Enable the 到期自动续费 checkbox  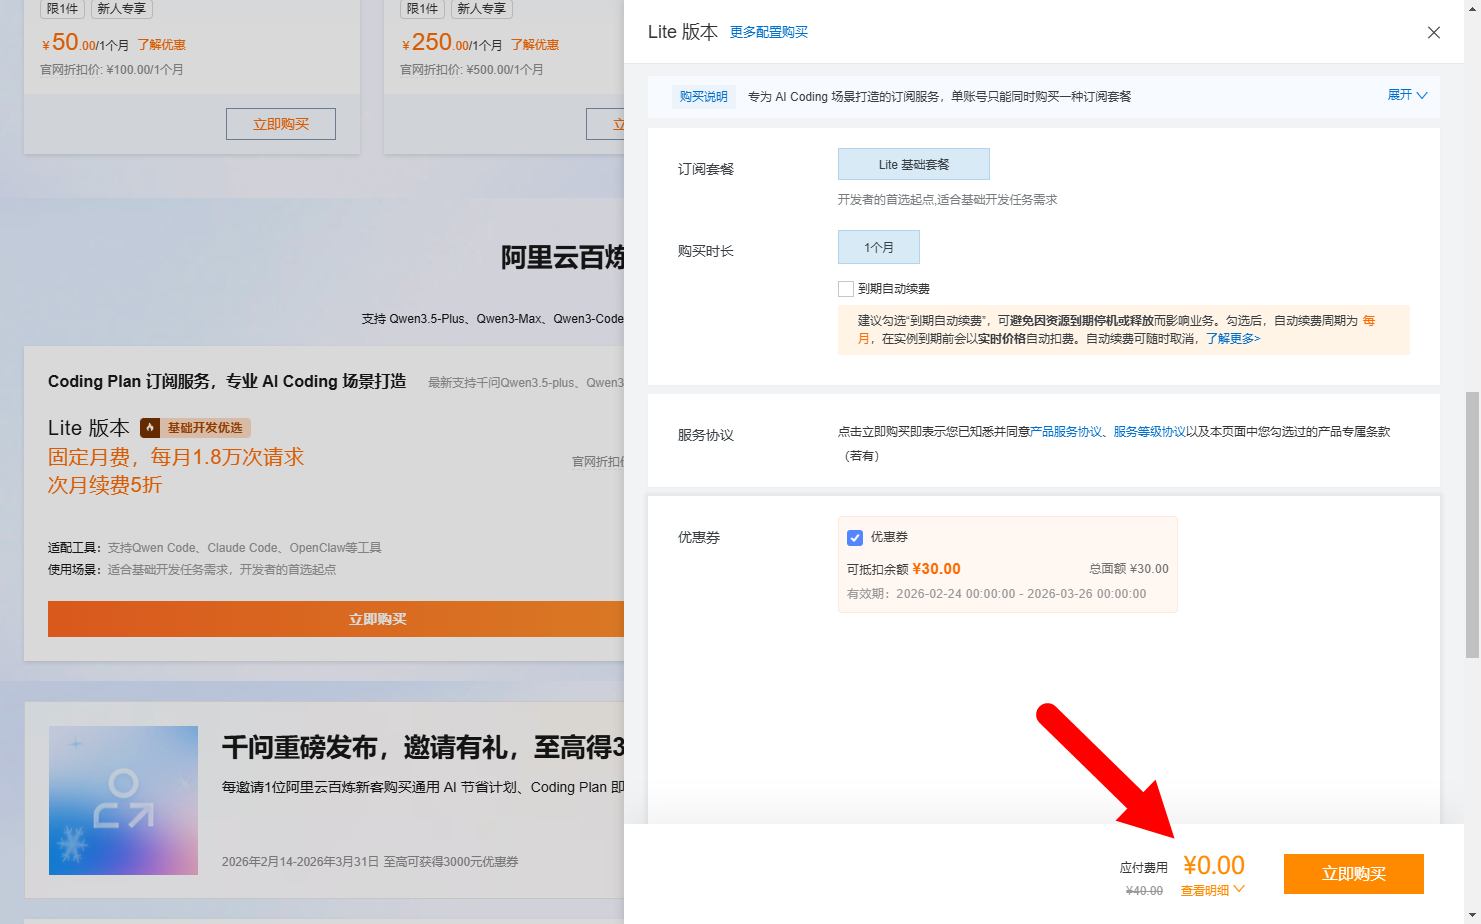coord(846,289)
